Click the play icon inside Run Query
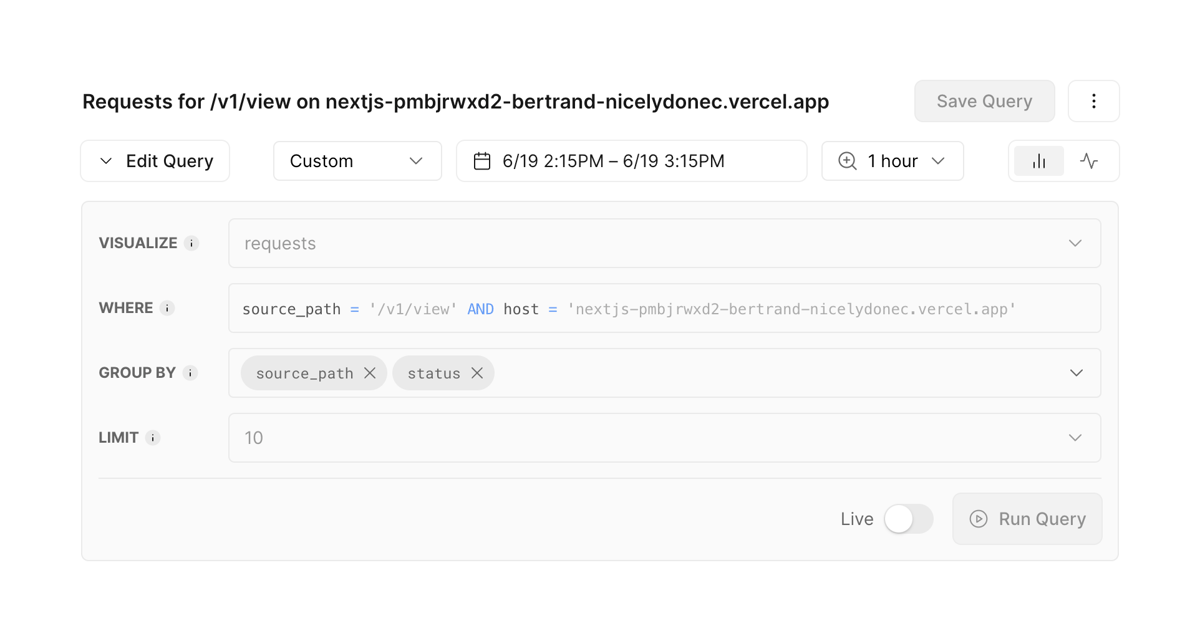 [x=977, y=518]
